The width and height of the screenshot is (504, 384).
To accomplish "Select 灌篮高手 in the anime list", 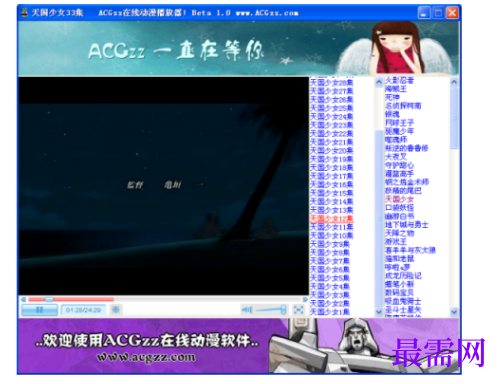I will click(400, 174).
